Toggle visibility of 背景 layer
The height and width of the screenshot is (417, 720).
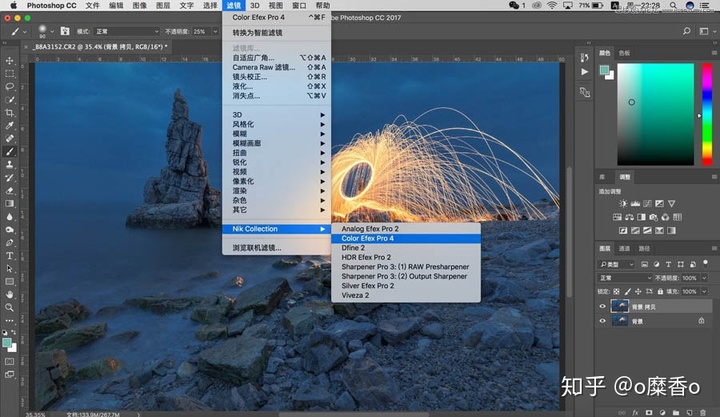(x=602, y=321)
